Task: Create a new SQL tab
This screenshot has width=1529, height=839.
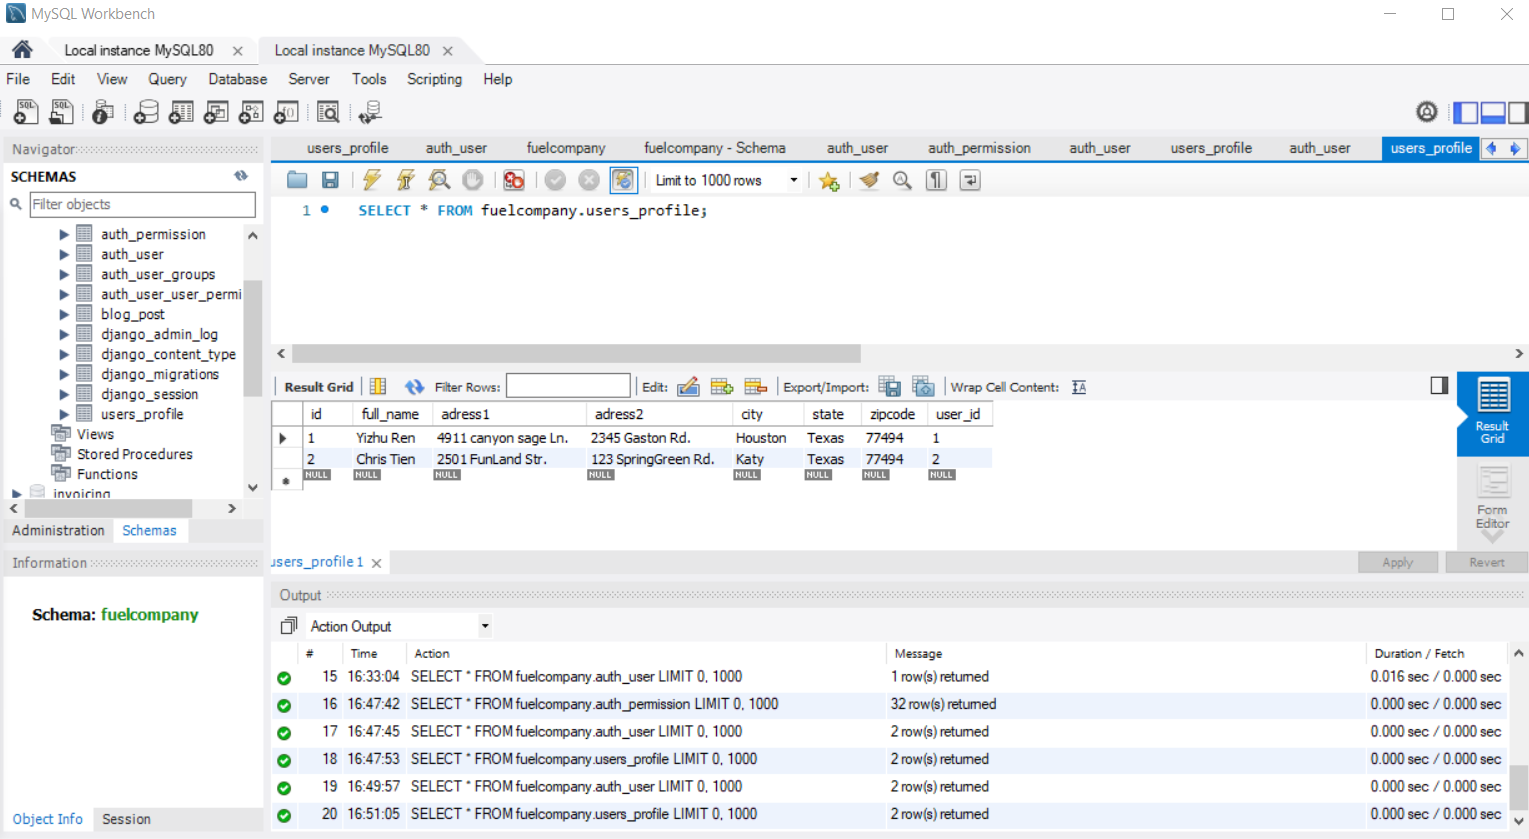Action: coord(24,111)
